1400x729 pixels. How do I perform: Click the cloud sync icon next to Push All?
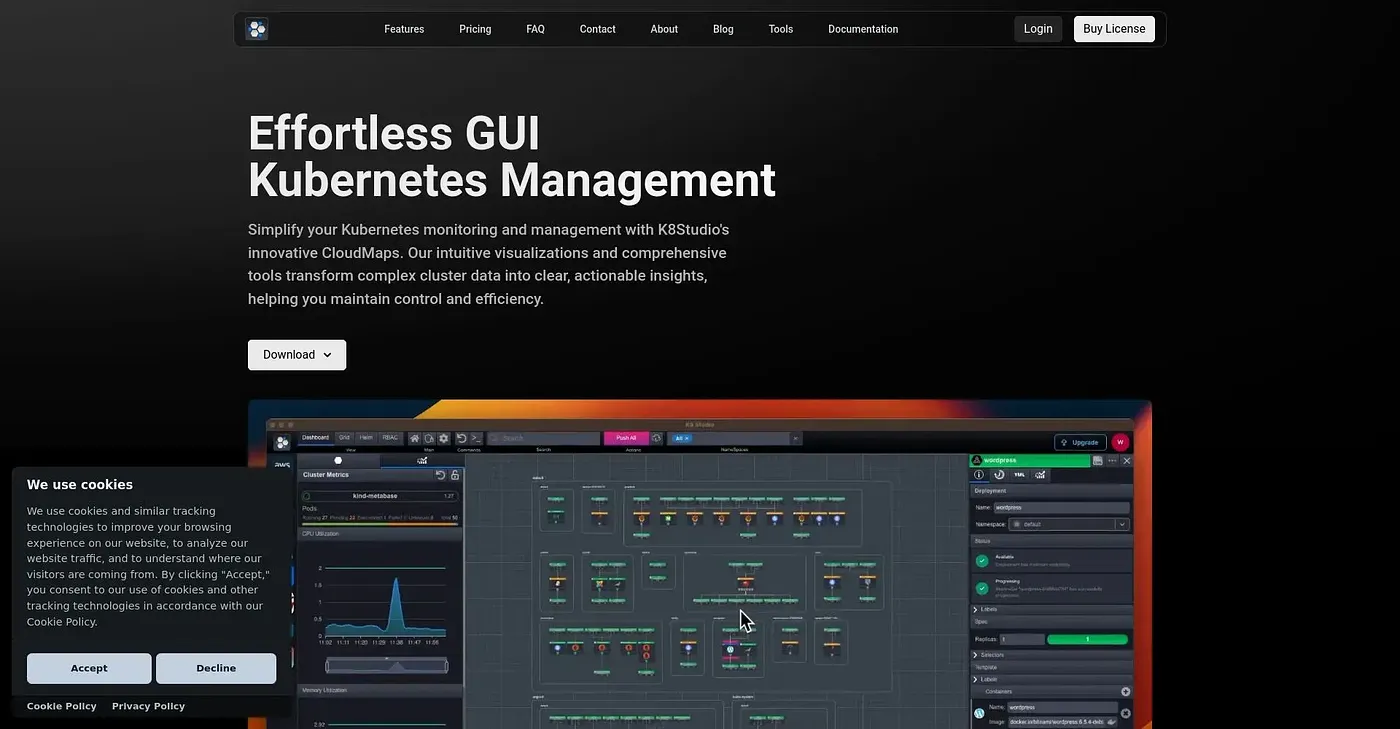656,438
